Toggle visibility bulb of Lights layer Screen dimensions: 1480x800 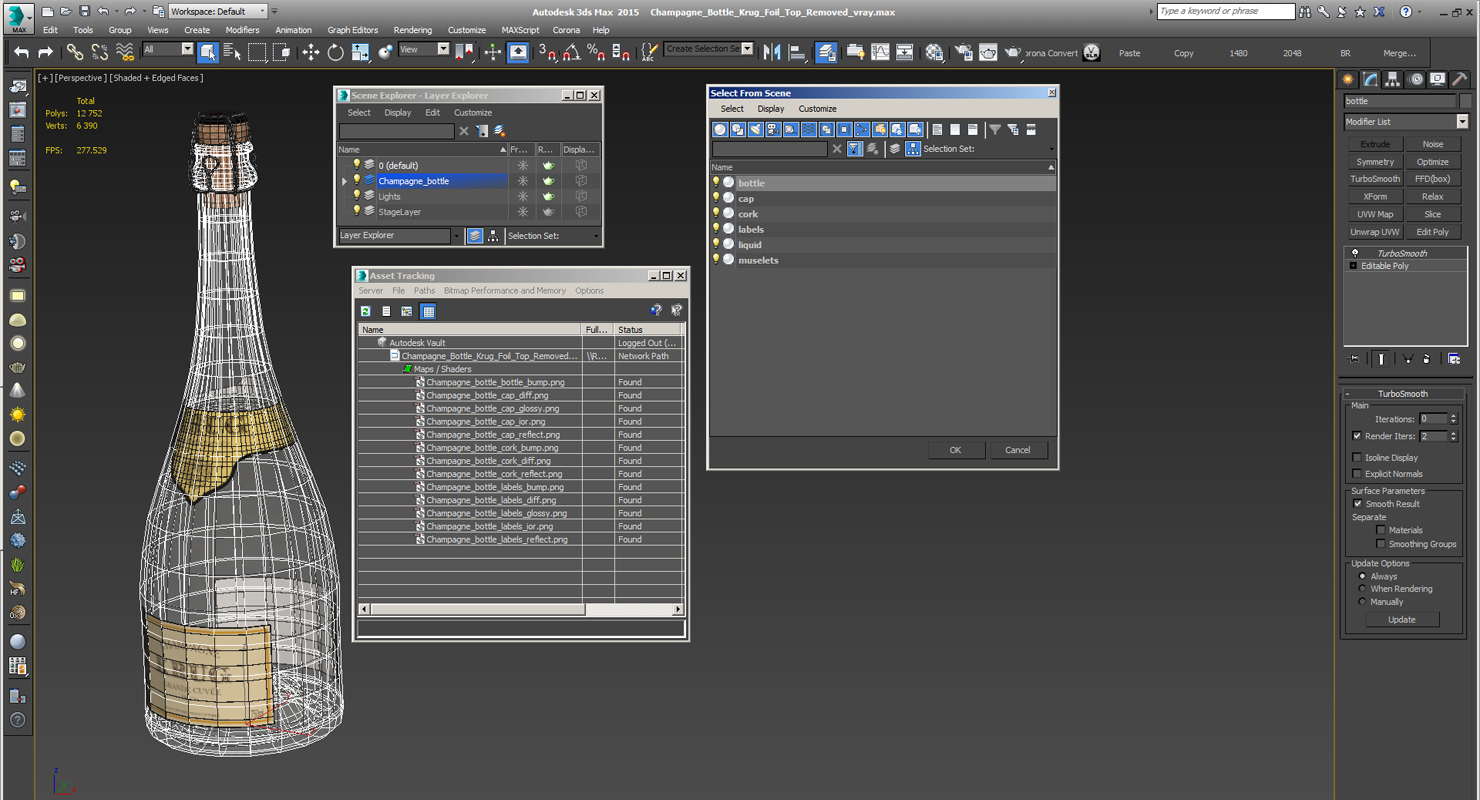point(356,196)
